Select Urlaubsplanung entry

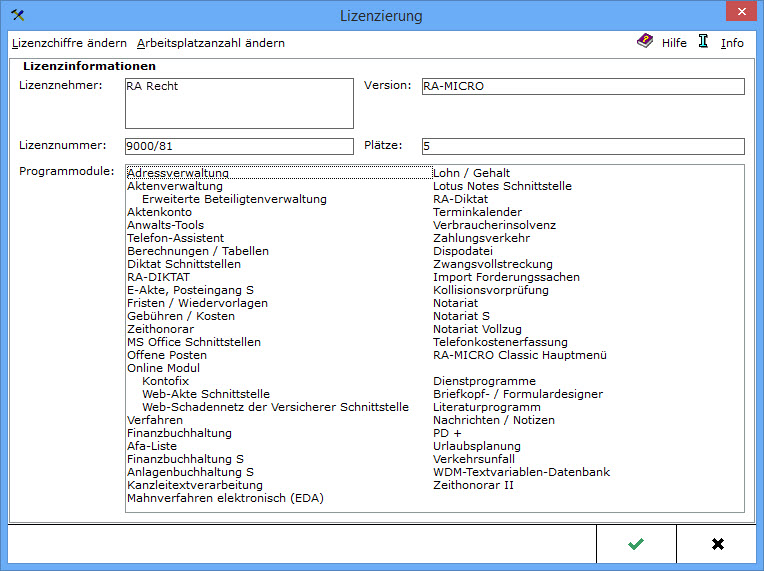(x=477, y=446)
